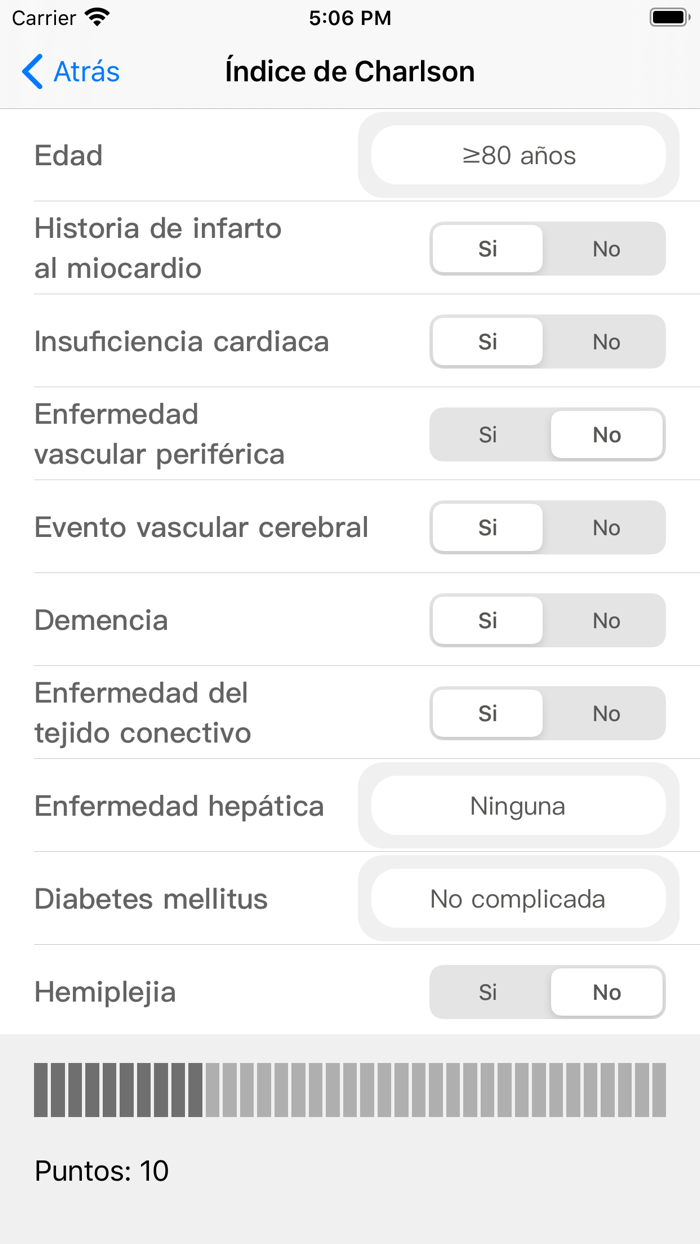
Task: Tap the Índice de Charlson title
Action: 350,72
